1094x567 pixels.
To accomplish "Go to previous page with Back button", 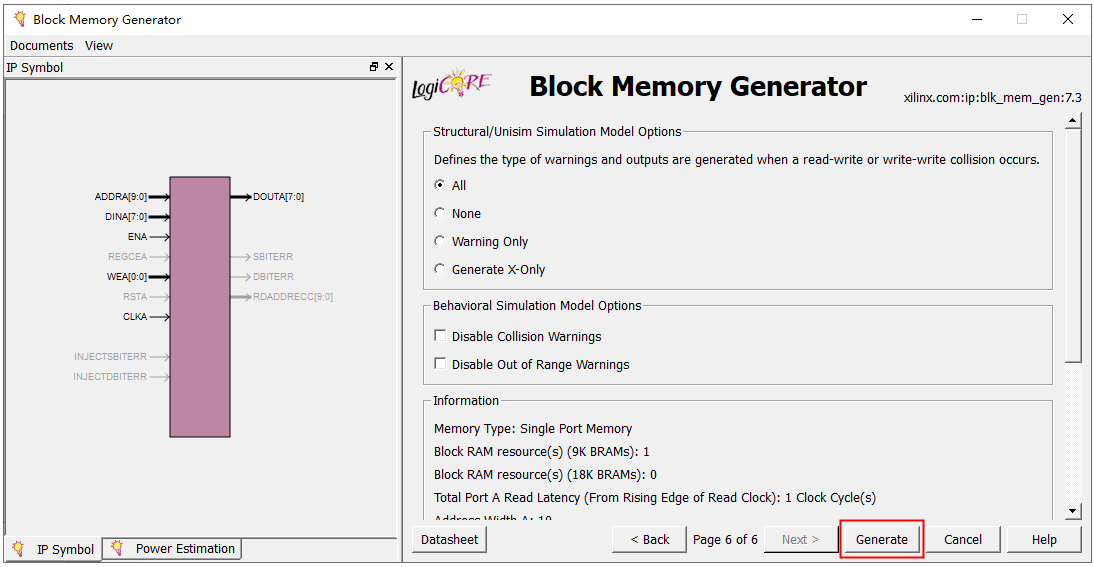I will (x=649, y=539).
